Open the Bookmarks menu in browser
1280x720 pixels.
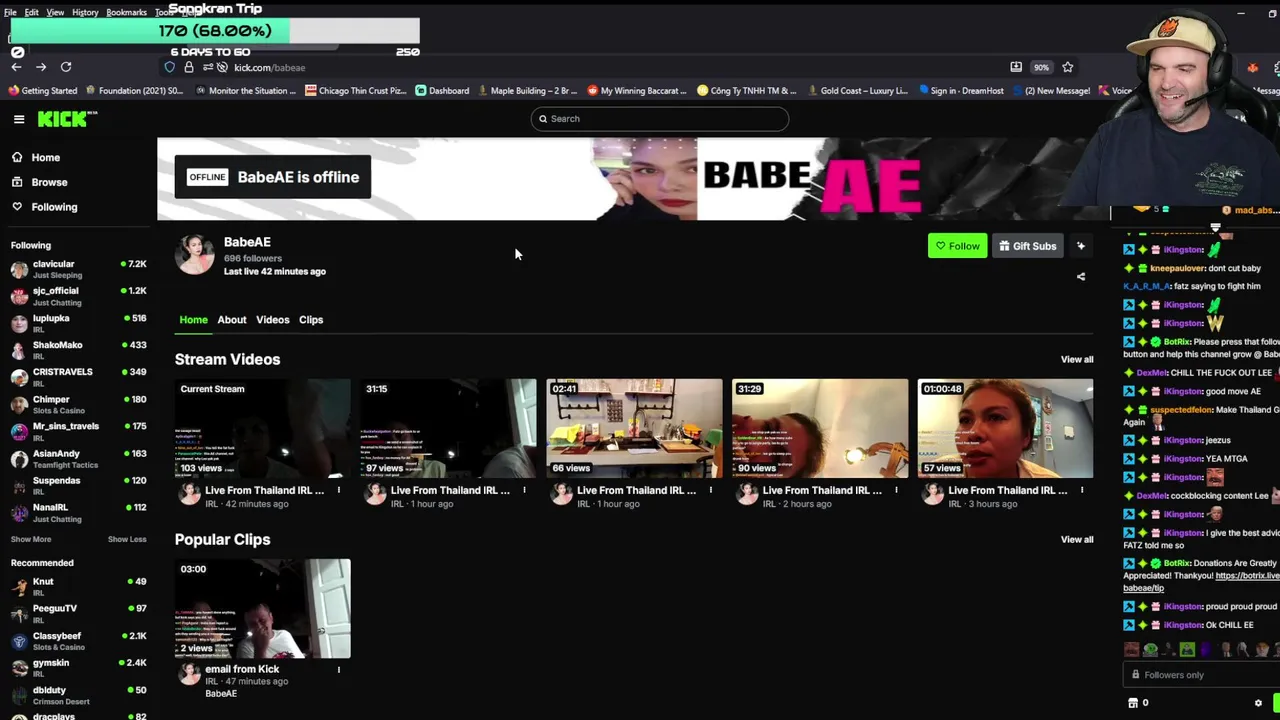pyautogui.click(x=126, y=12)
